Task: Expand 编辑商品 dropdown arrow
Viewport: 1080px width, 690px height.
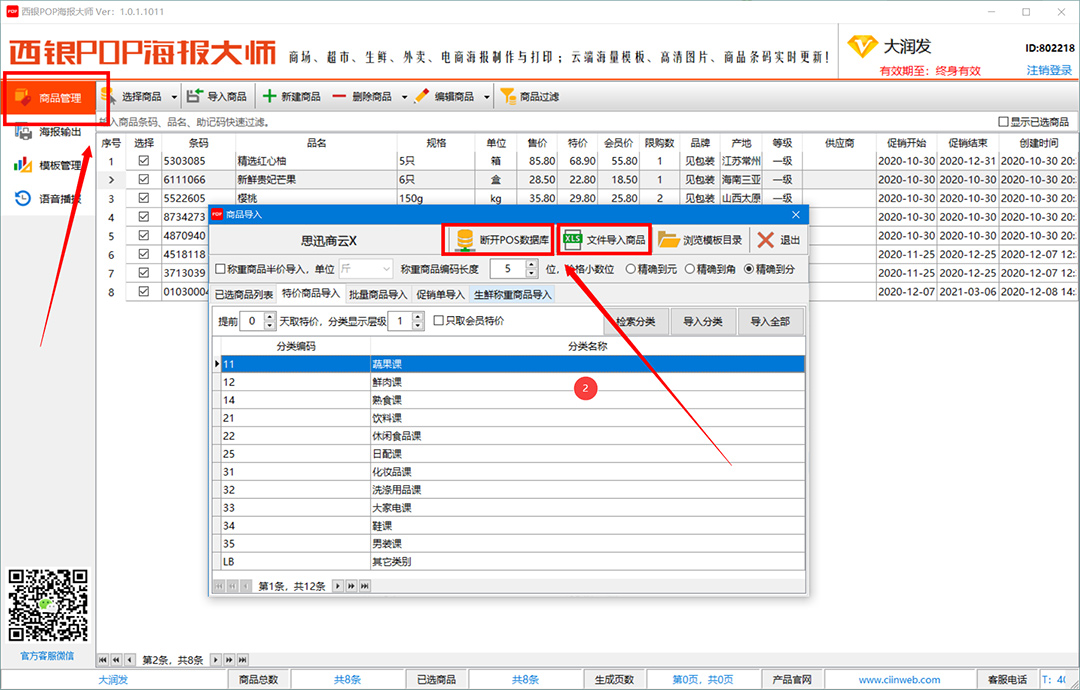Action: (x=487, y=98)
